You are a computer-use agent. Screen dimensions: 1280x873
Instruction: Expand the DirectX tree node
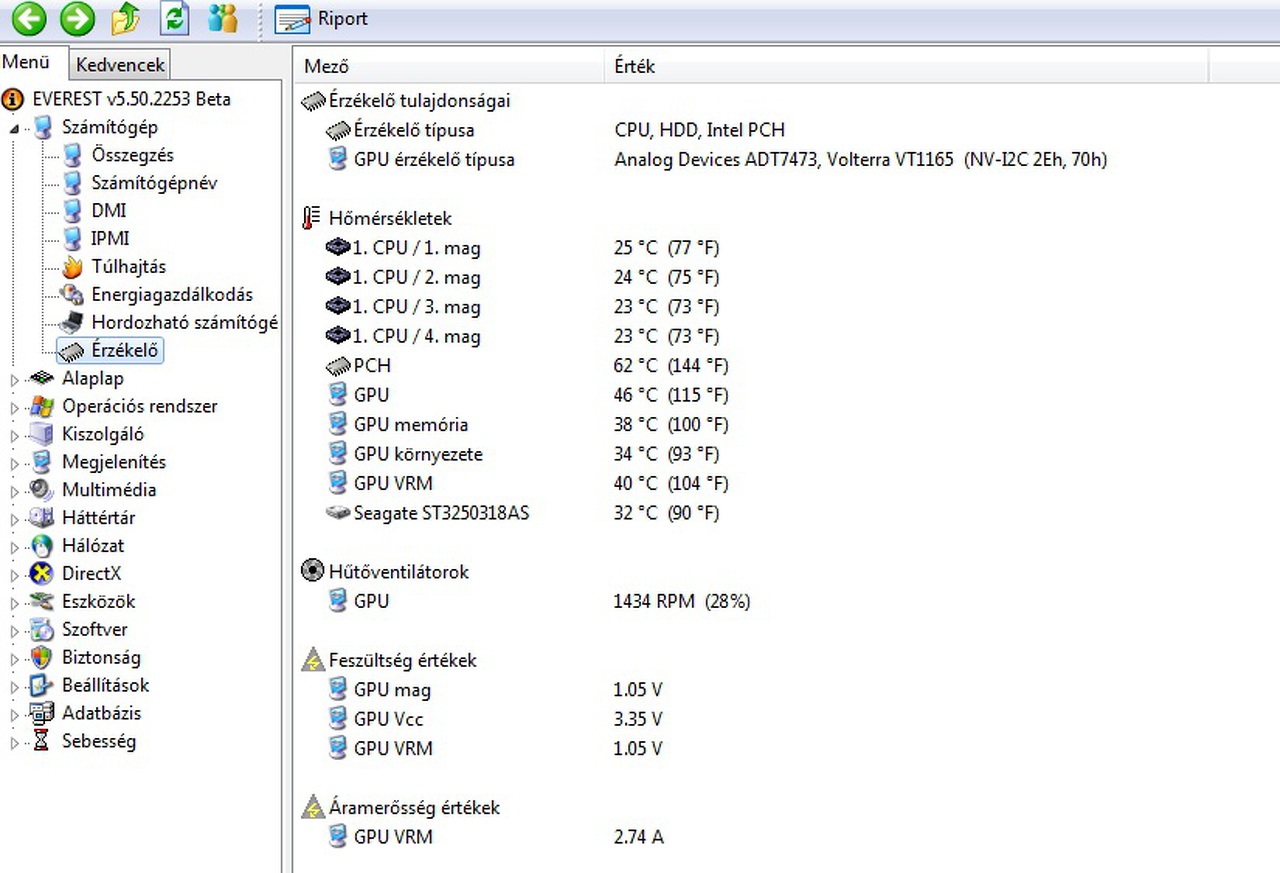[14, 575]
